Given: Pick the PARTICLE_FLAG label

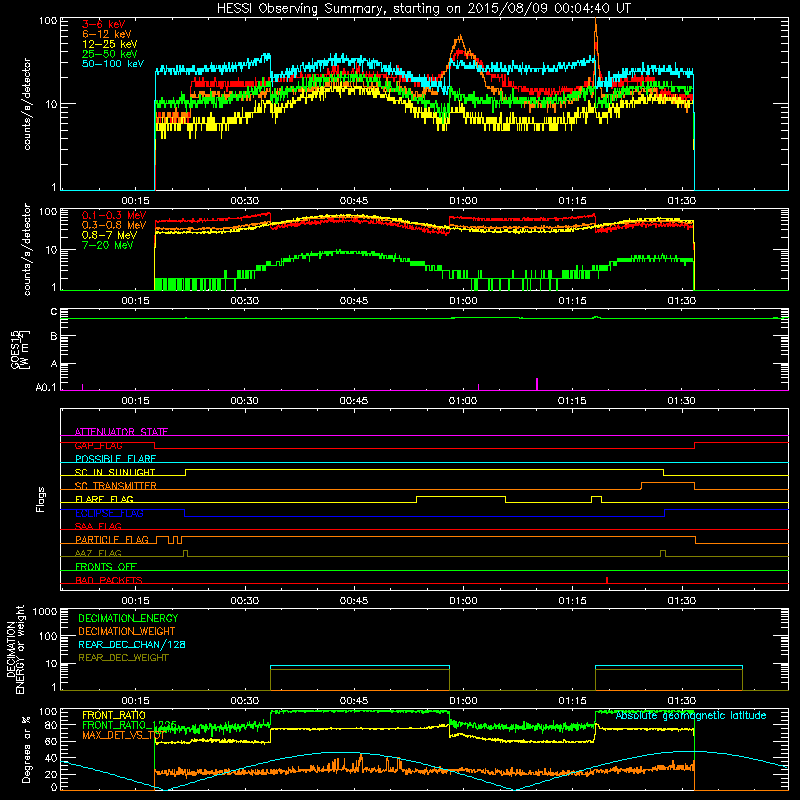Looking at the screenshot, I should pyautogui.click(x=112, y=539).
